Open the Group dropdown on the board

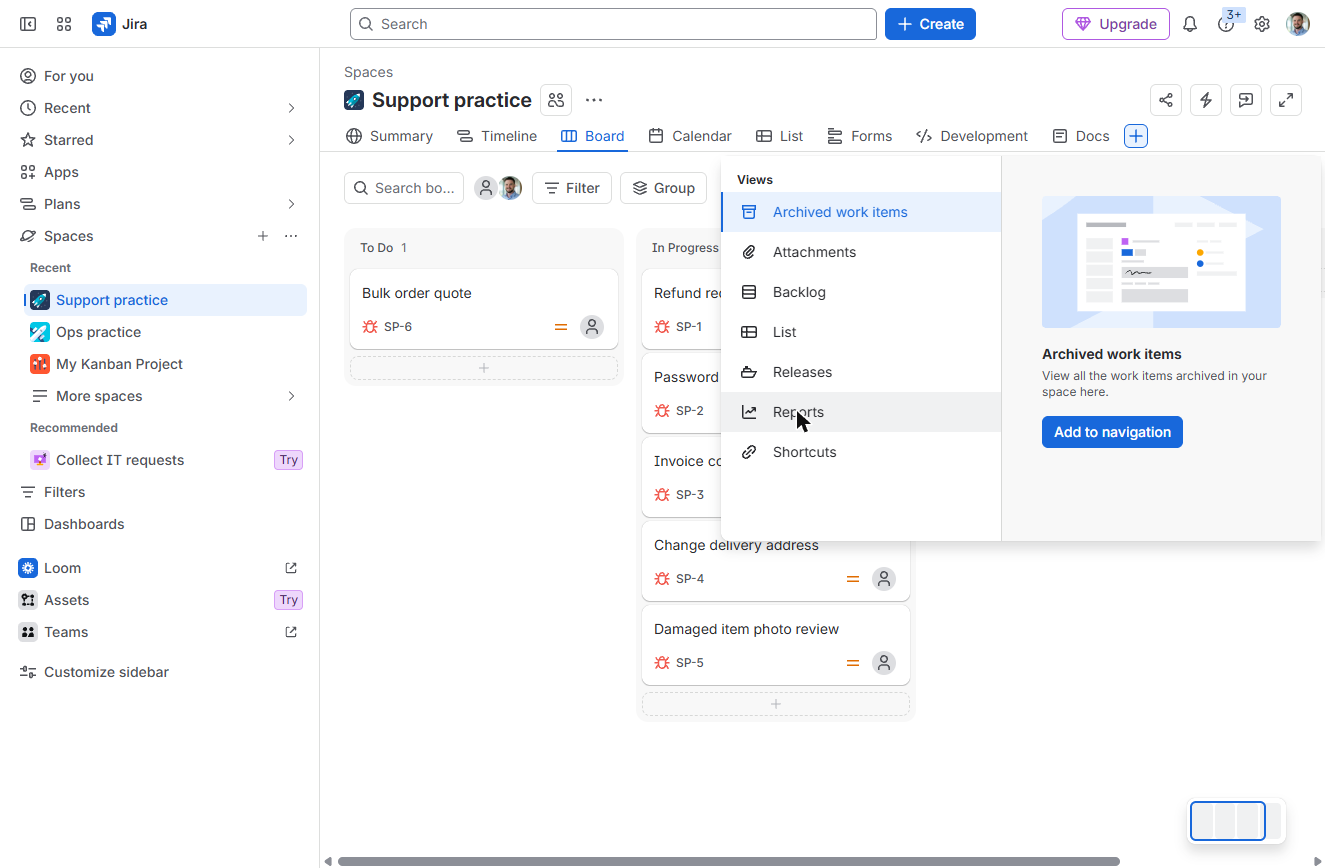coord(664,188)
